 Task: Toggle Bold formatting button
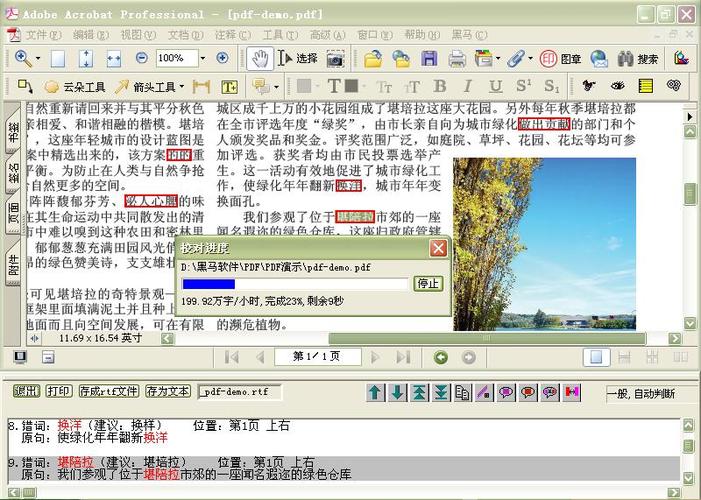(440, 86)
